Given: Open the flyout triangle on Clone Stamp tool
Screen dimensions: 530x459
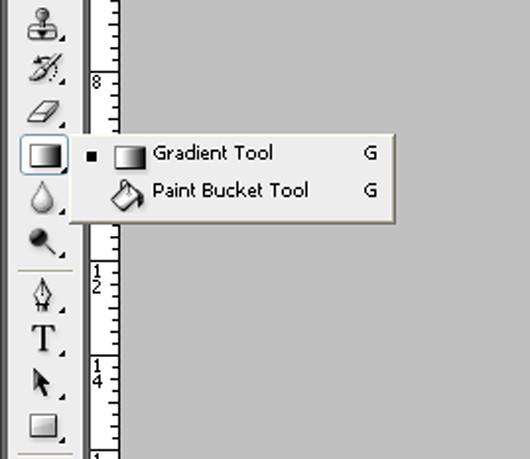Looking at the screenshot, I should coord(62,38).
